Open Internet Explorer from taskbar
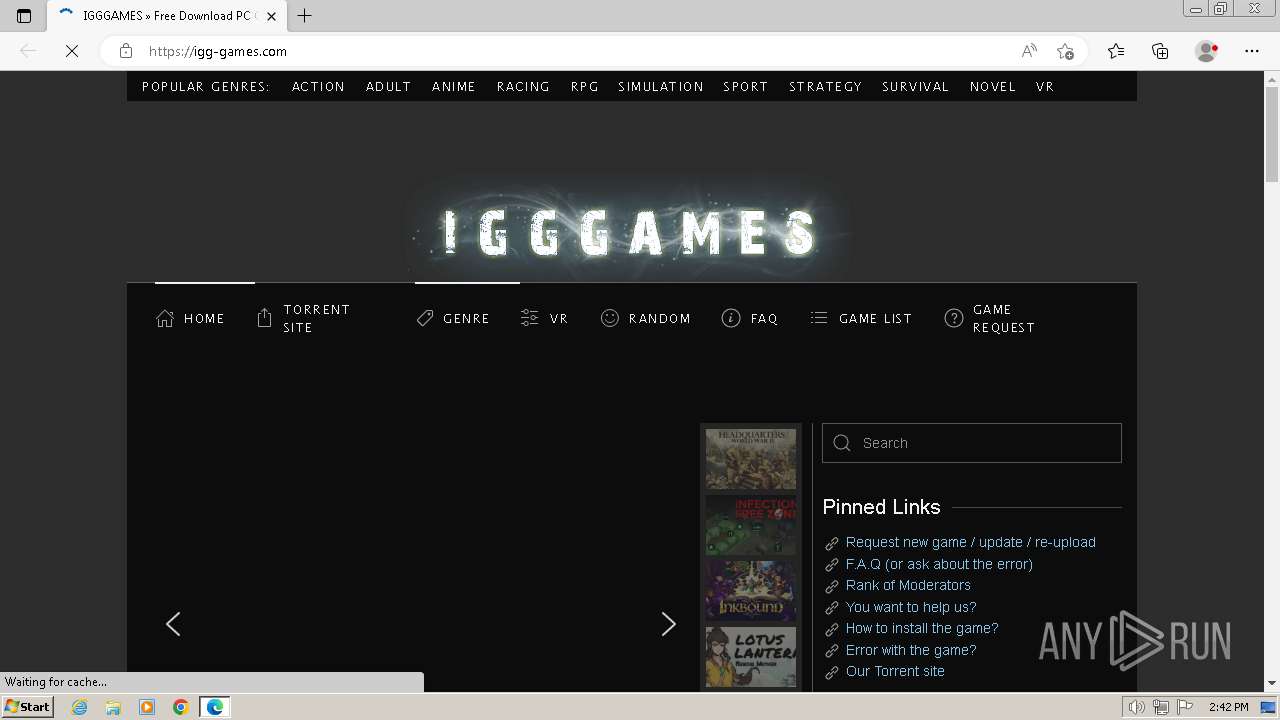 click(80, 707)
